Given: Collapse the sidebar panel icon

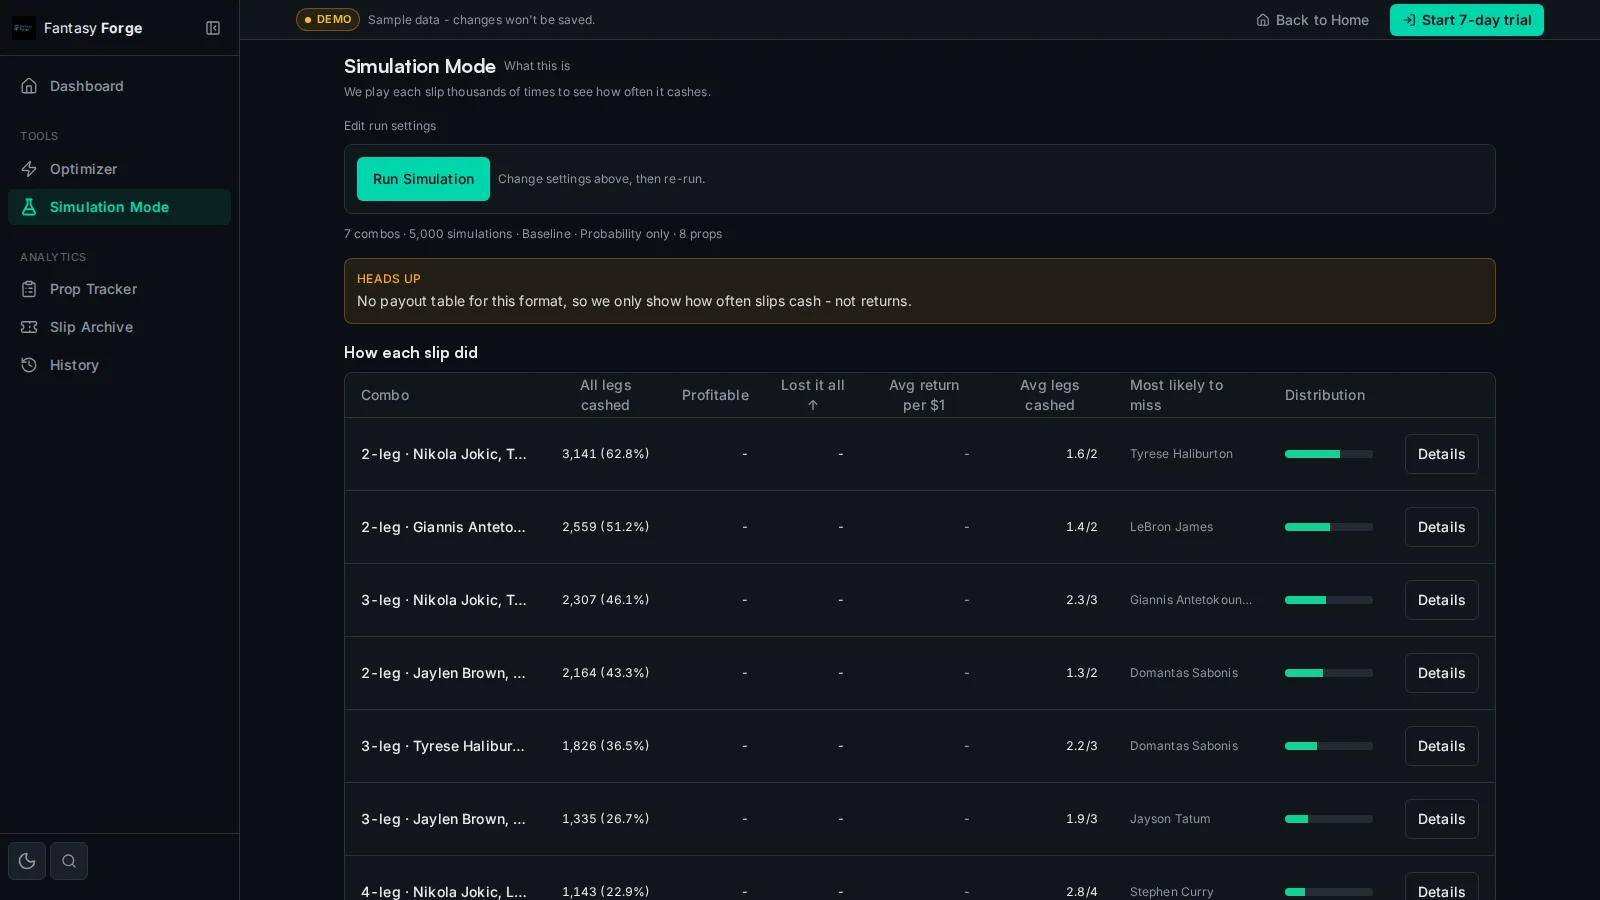Looking at the screenshot, I should [213, 28].
